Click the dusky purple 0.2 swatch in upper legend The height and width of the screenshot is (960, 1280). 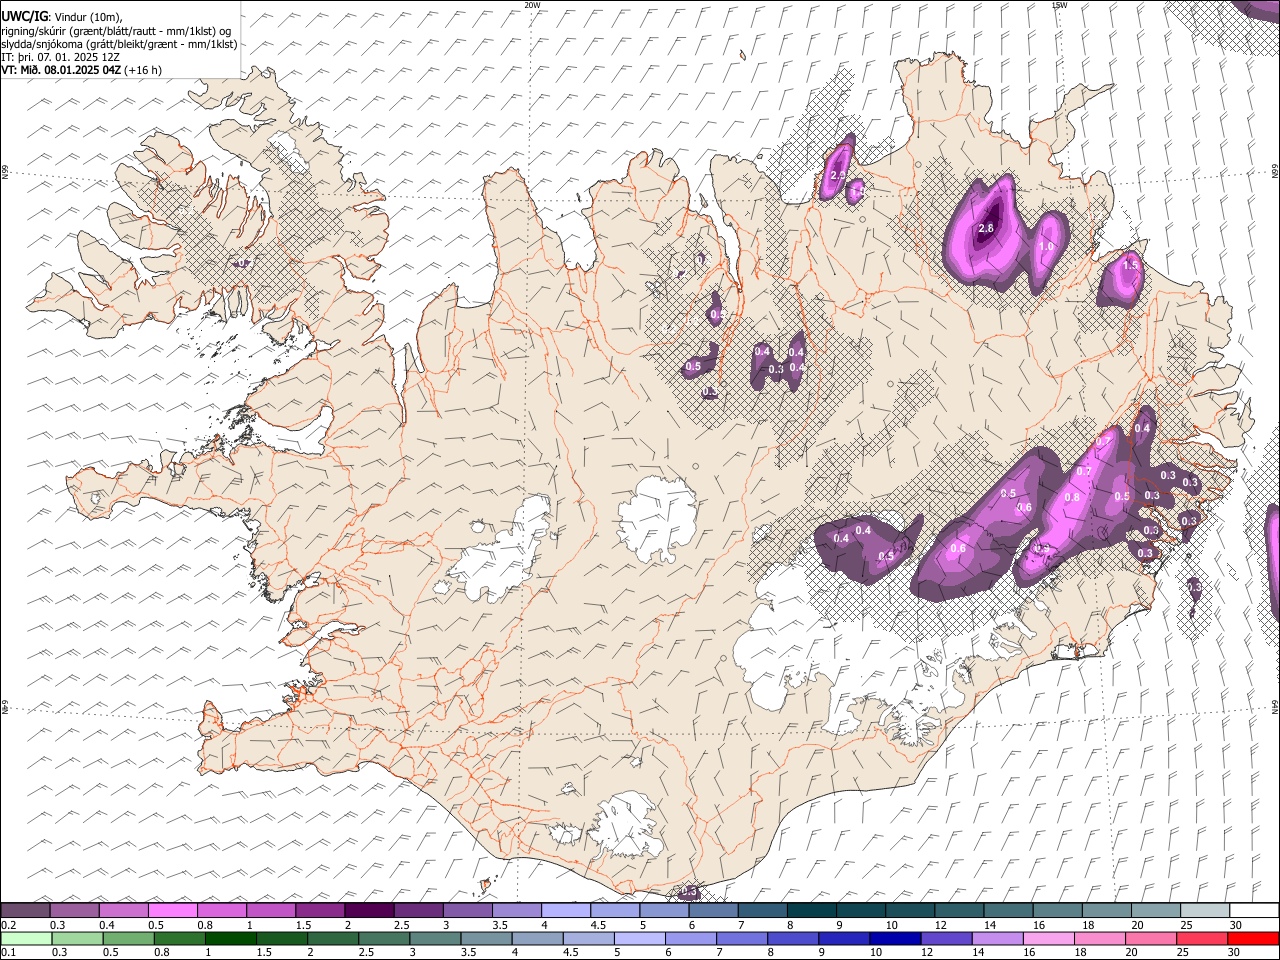[x=25, y=910]
